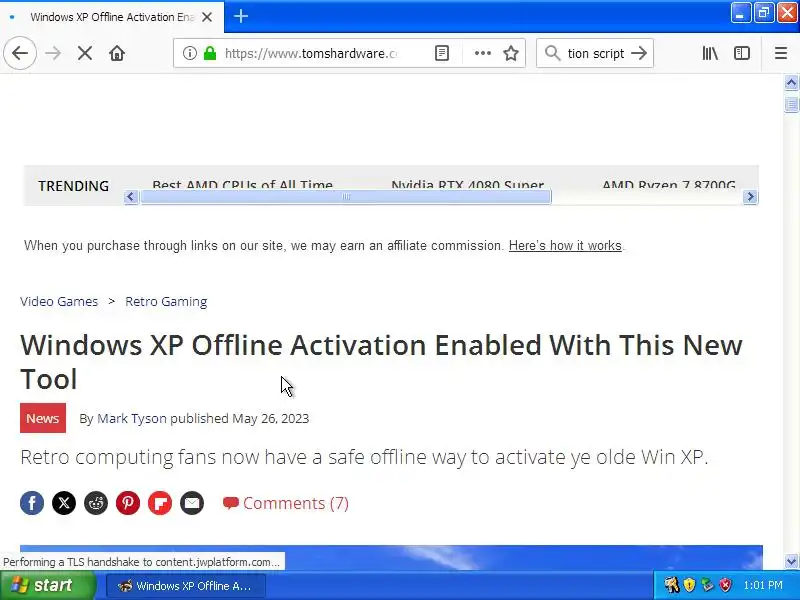Image resolution: width=800 pixels, height=600 pixels.
Task: Open the 'Here's how it works' link
Action: (565, 245)
